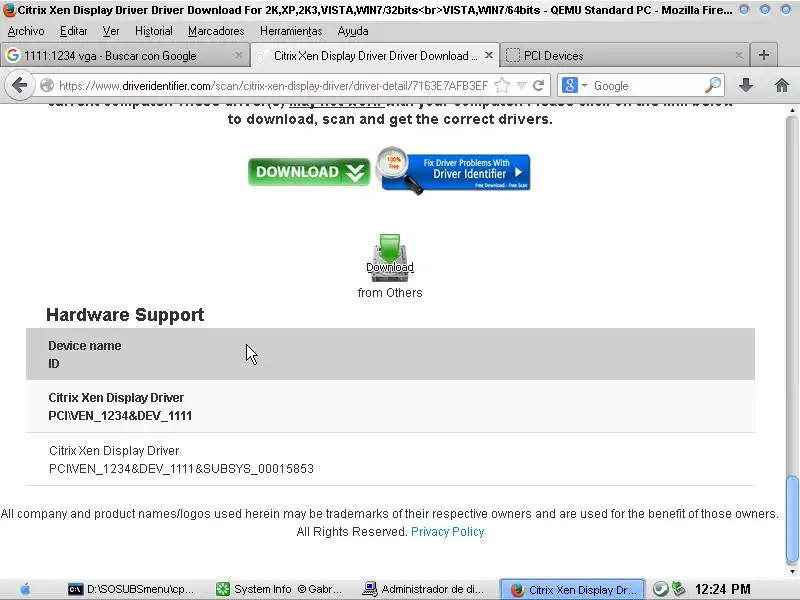Open the URL history dropdown arrow
Viewport: 800px width, 600px height.
(521, 85)
